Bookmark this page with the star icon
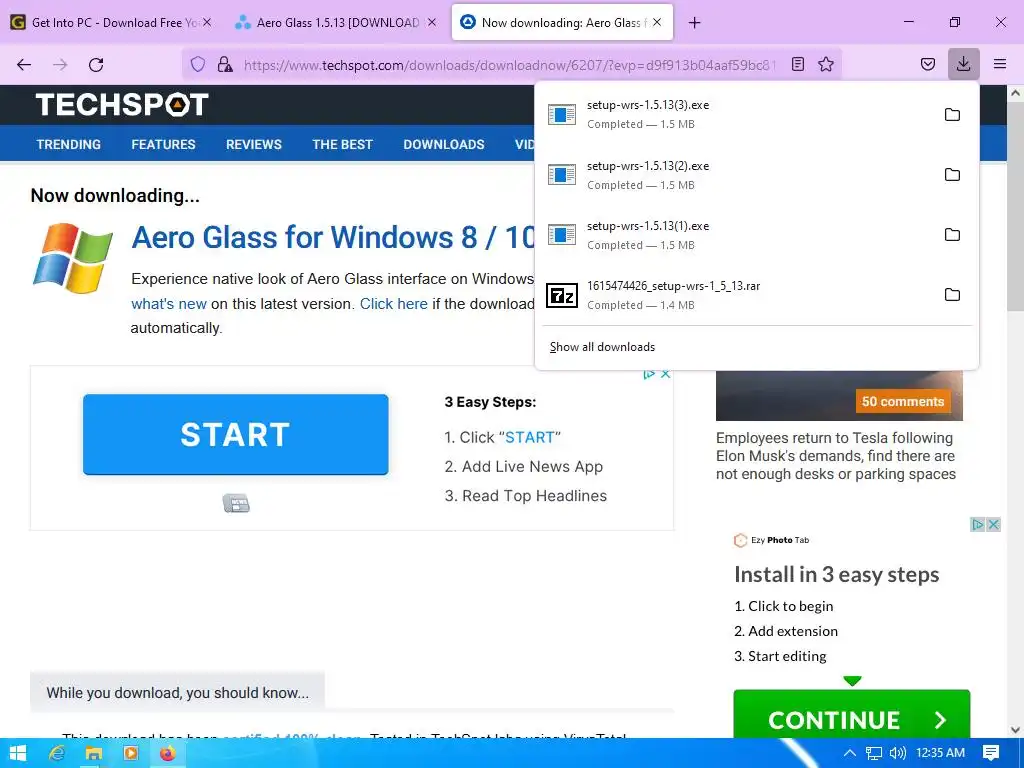1024x768 pixels. coord(825,64)
